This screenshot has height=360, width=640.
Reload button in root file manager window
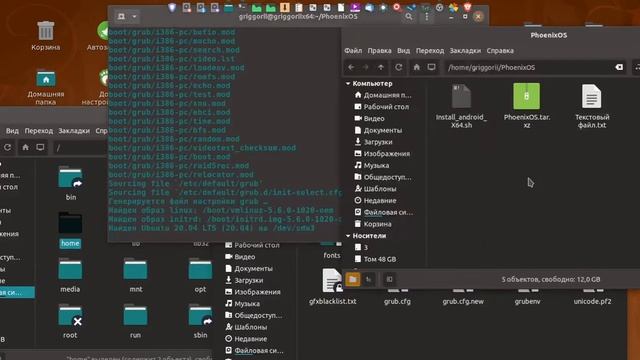pyautogui.click(x=7, y=147)
